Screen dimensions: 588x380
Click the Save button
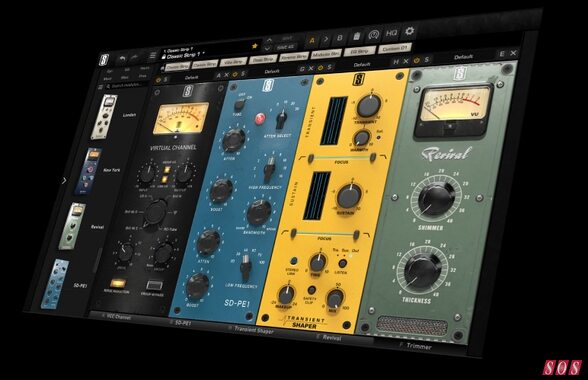[x=287, y=38]
